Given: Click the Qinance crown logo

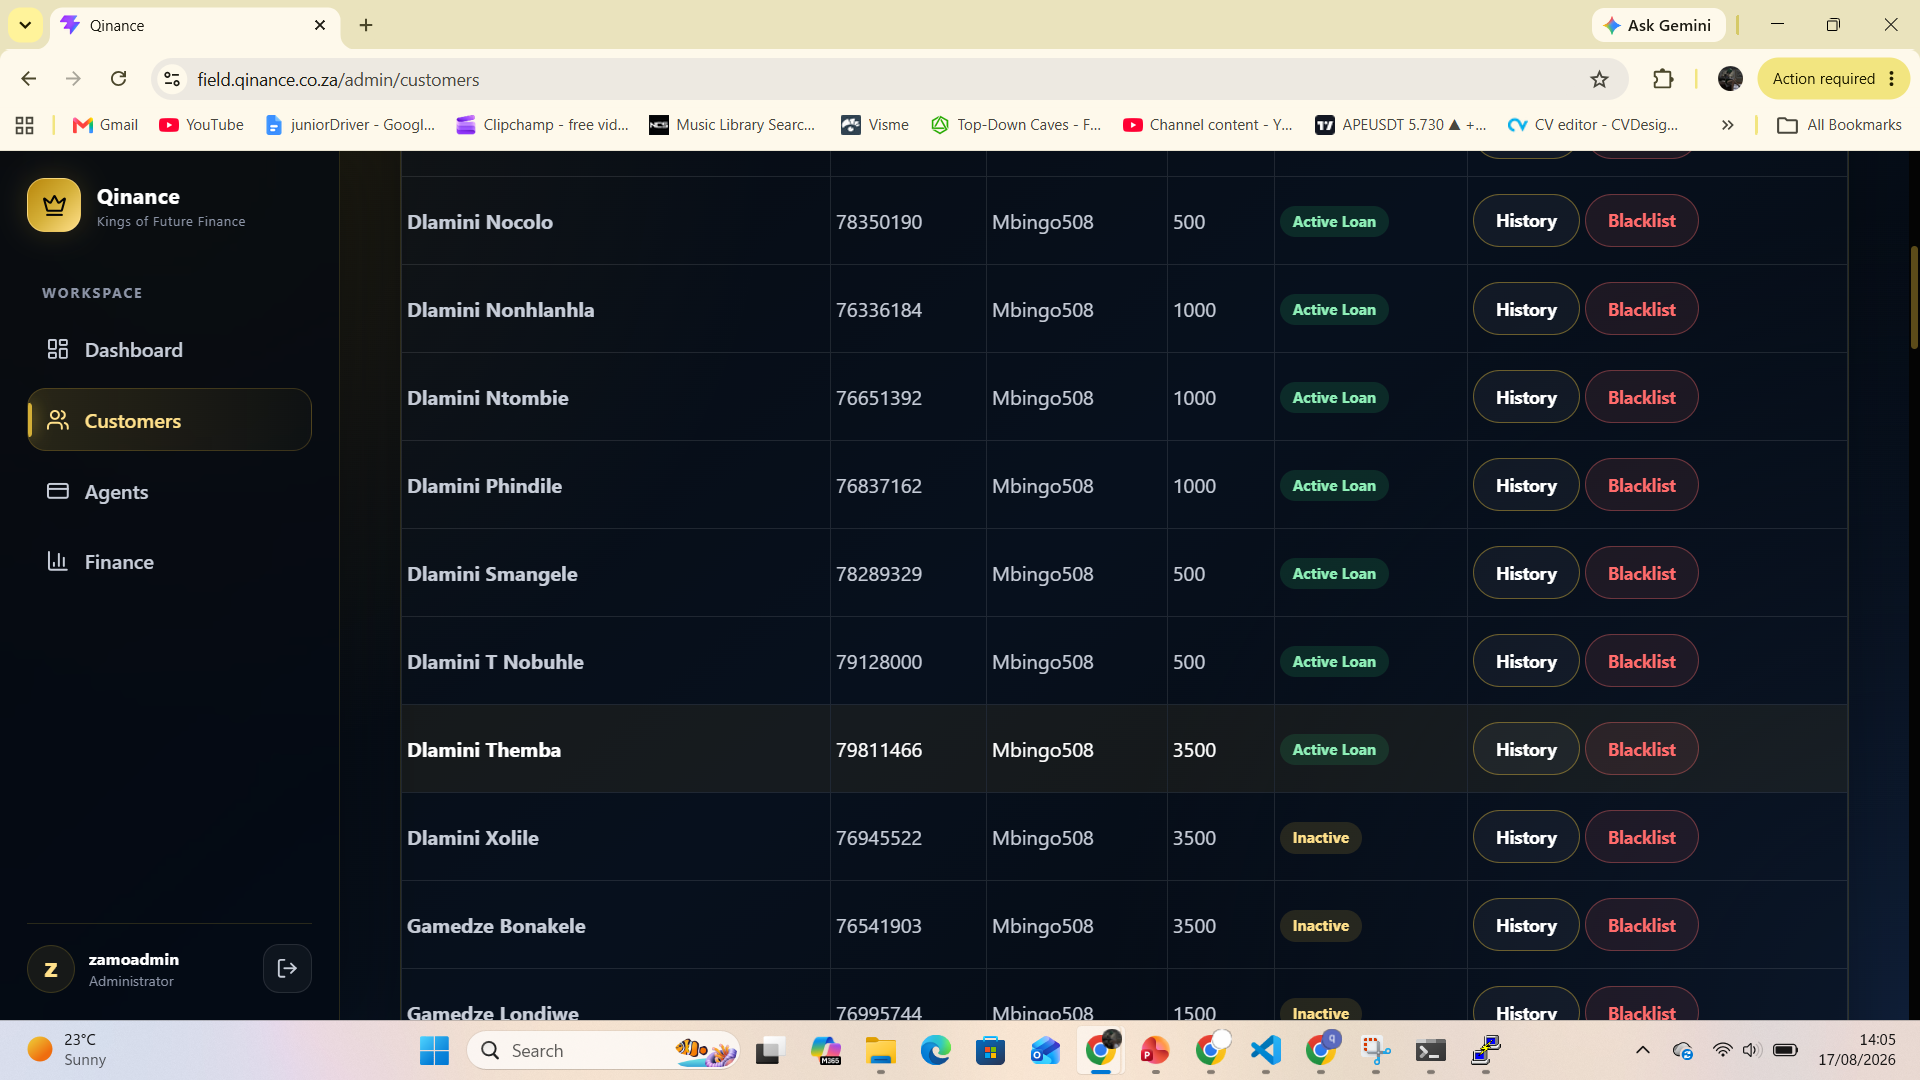Looking at the screenshot, I should (54, 205).
